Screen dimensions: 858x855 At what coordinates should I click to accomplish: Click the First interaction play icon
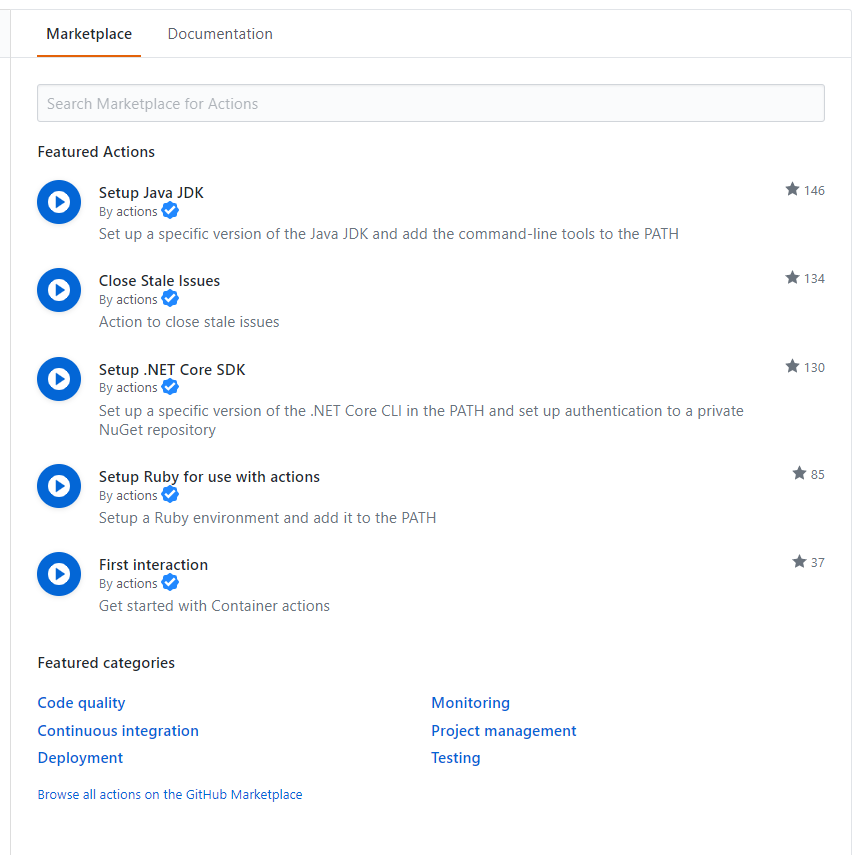59,574
